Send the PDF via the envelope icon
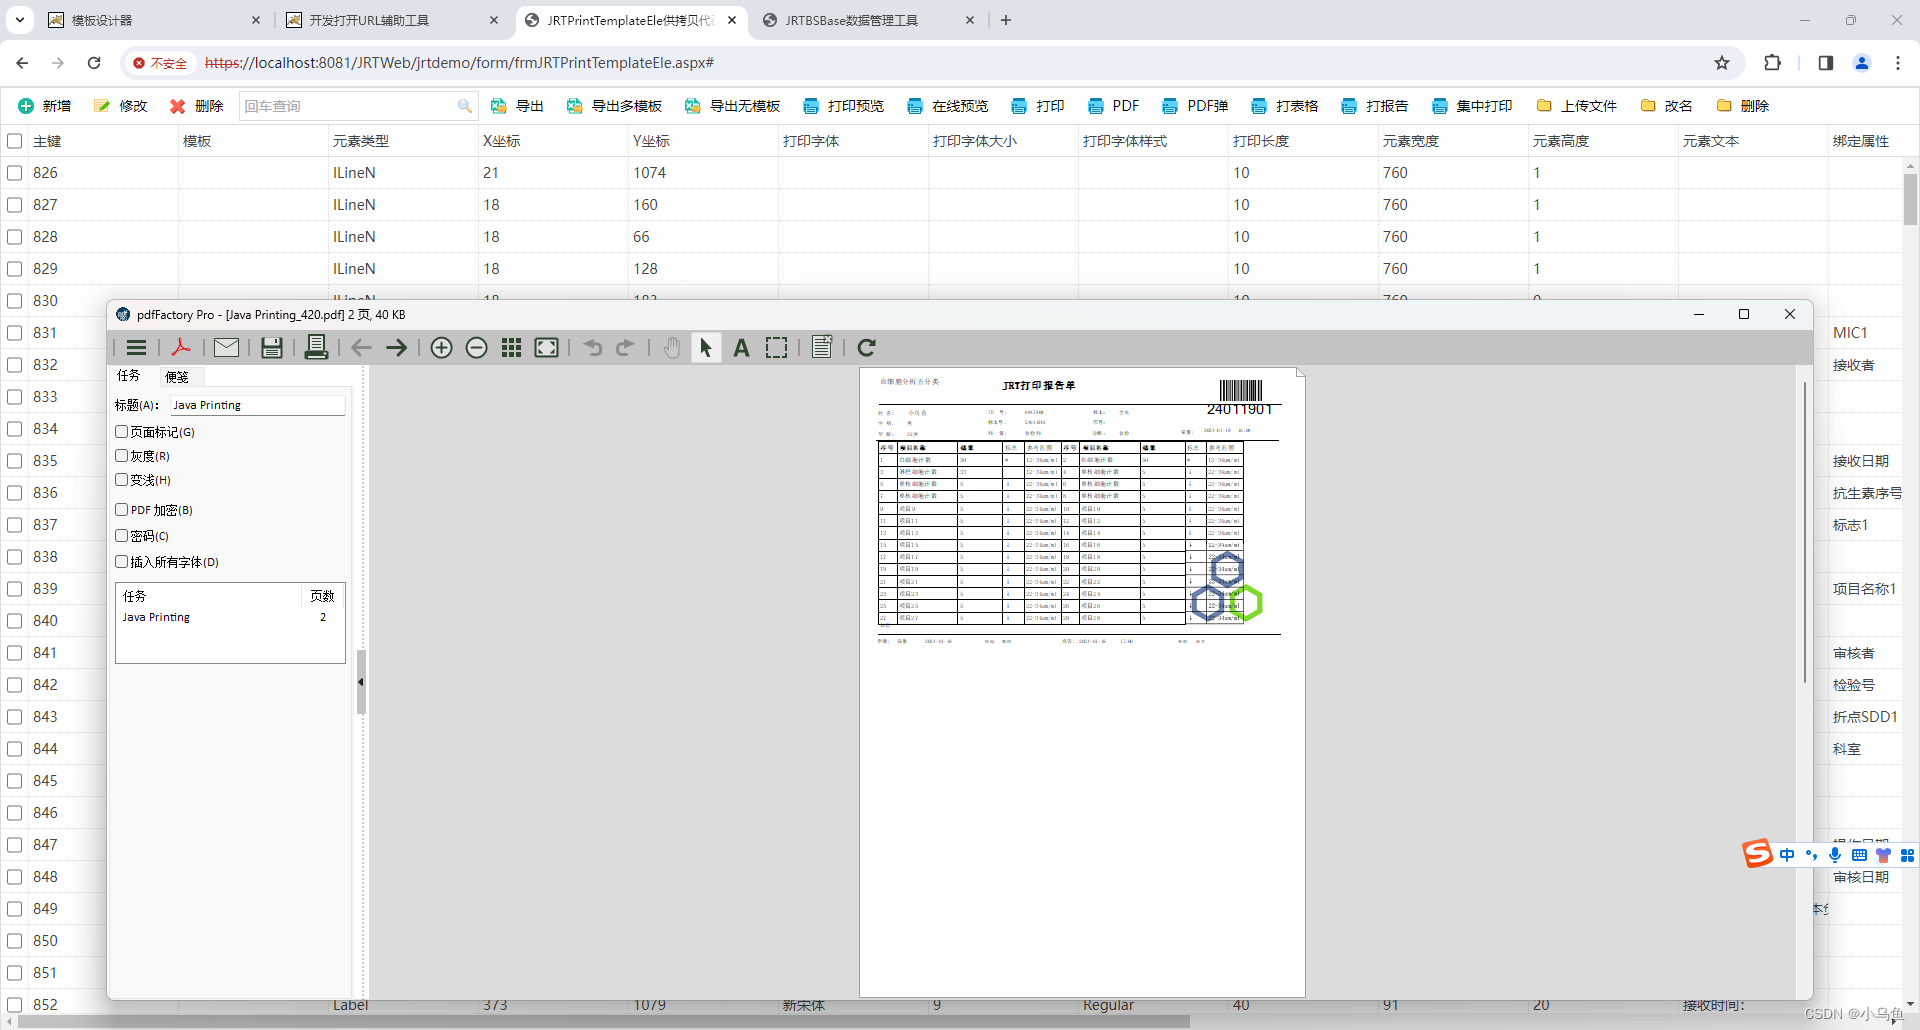This screenshot has height=1030, width=1920. 227,348
